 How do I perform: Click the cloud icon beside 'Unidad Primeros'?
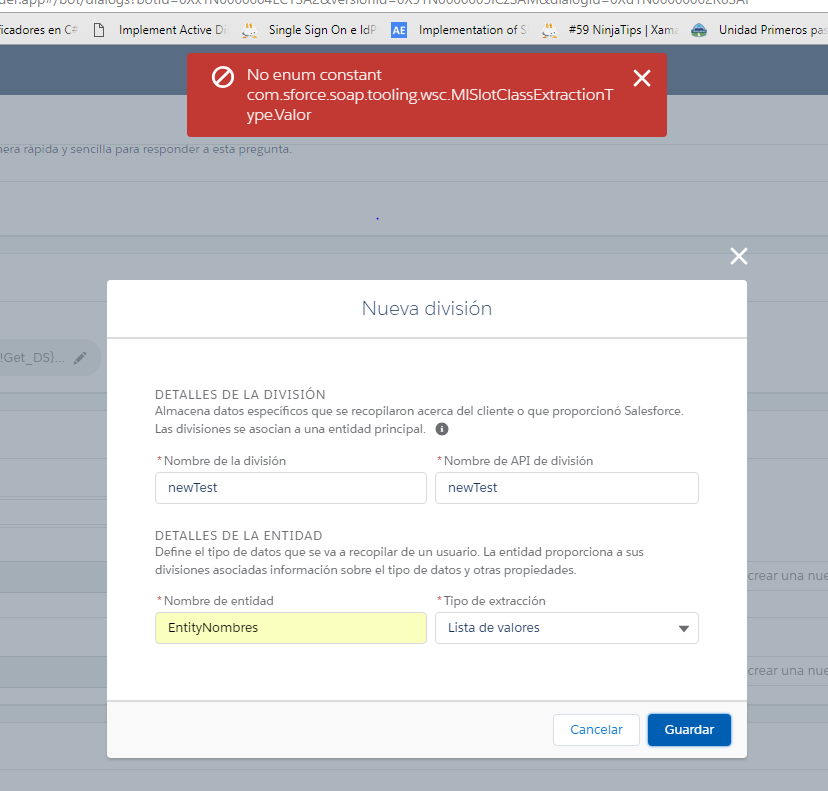click(x=698, y=29)
